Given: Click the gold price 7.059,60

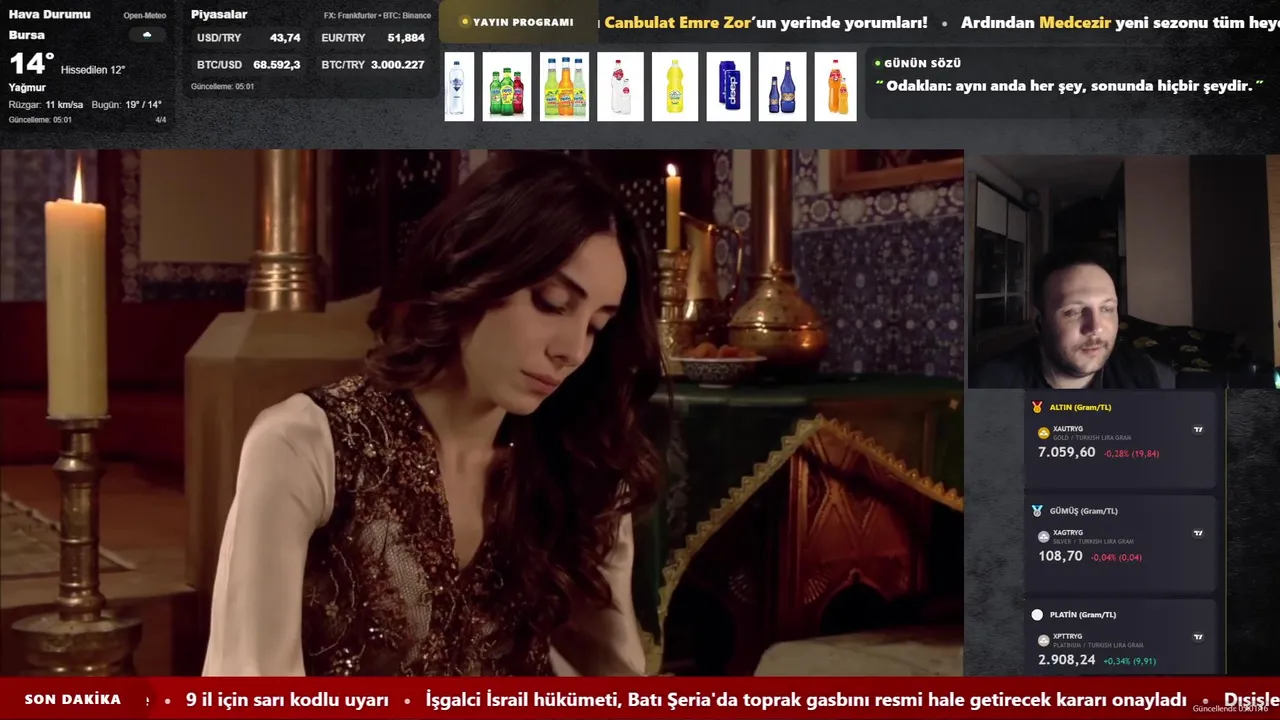Looking at the screenshot, I should (1067, 452).
